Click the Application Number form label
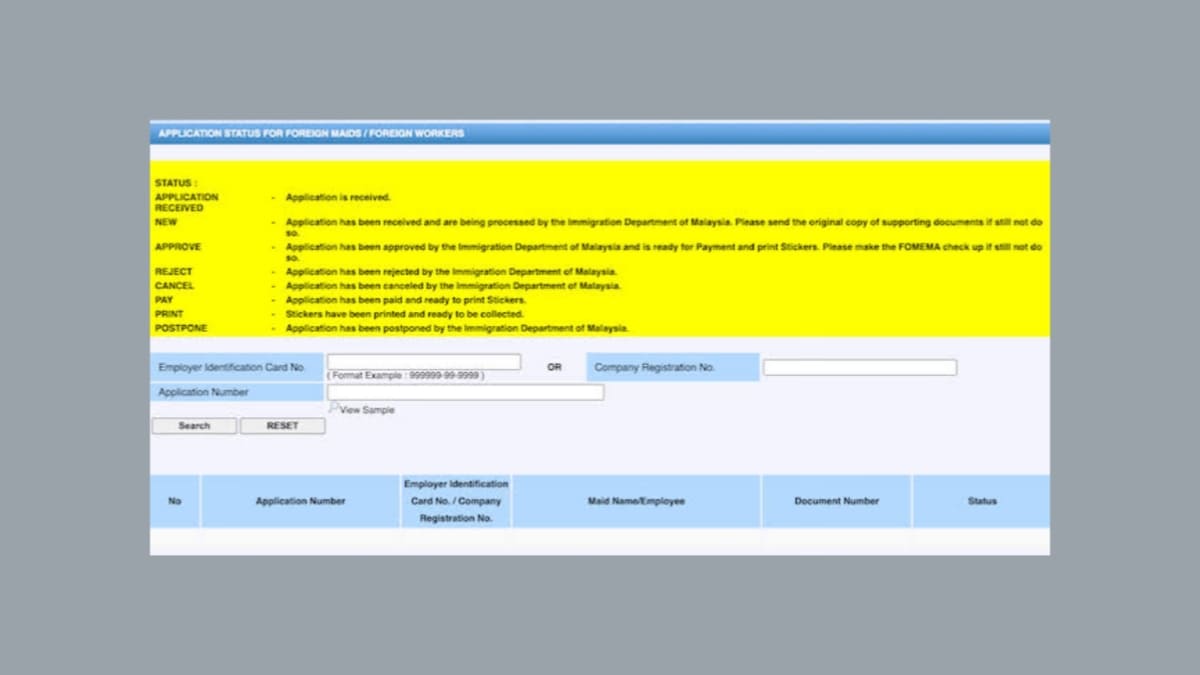Screen dimensions: 1200x675 pos(203,393)
